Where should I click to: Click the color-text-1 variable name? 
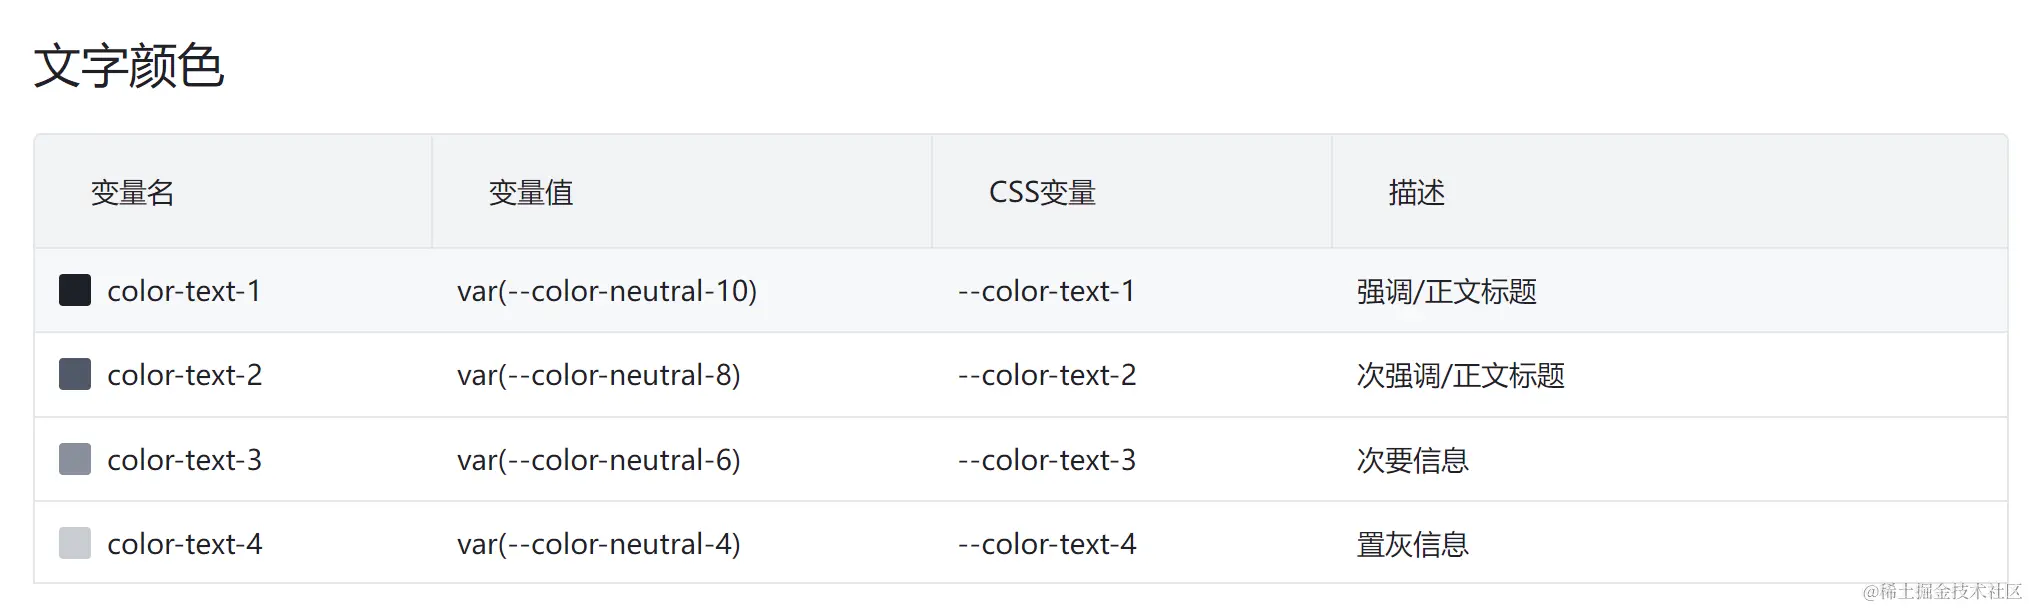[184, 291]
